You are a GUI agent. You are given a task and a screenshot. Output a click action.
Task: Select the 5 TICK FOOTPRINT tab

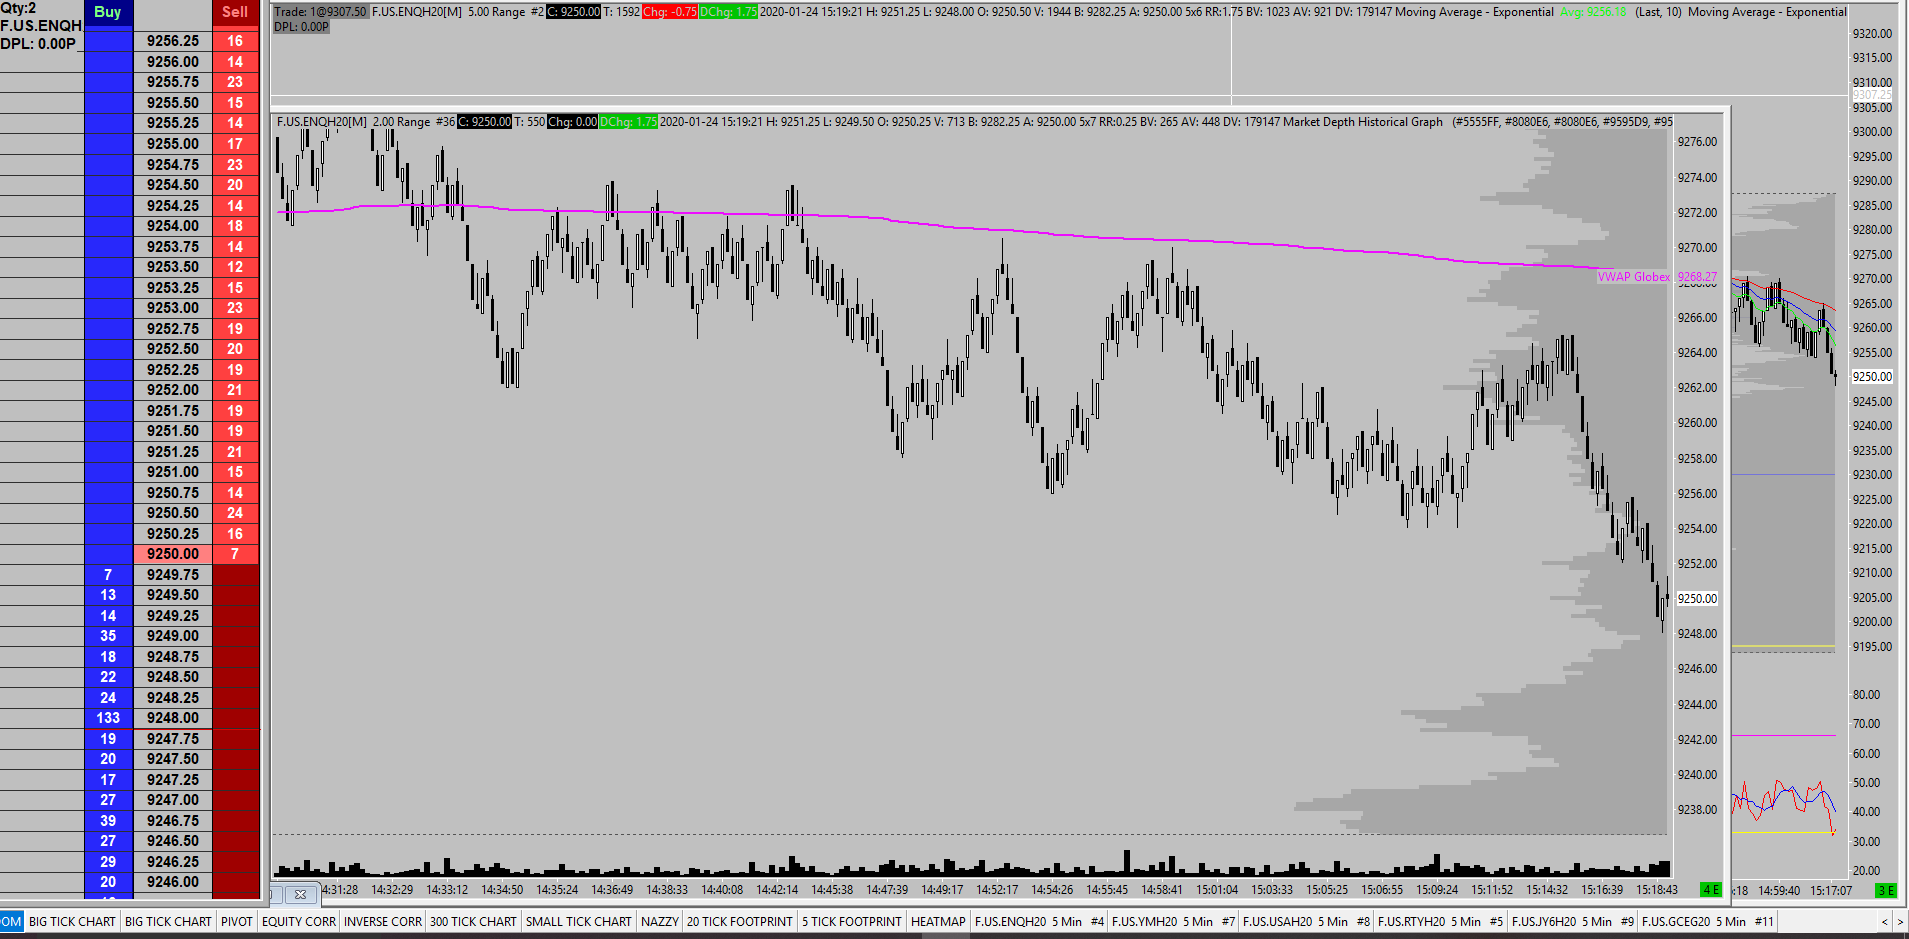tap(852, 922)
